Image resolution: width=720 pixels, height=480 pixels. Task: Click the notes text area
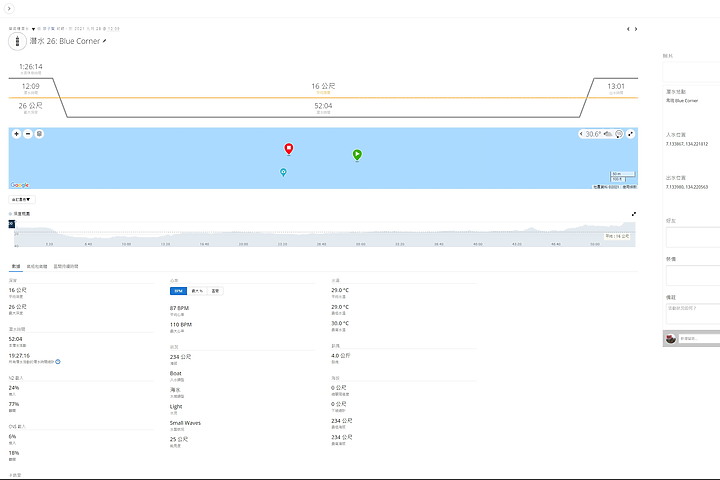[x=693, y=314]
